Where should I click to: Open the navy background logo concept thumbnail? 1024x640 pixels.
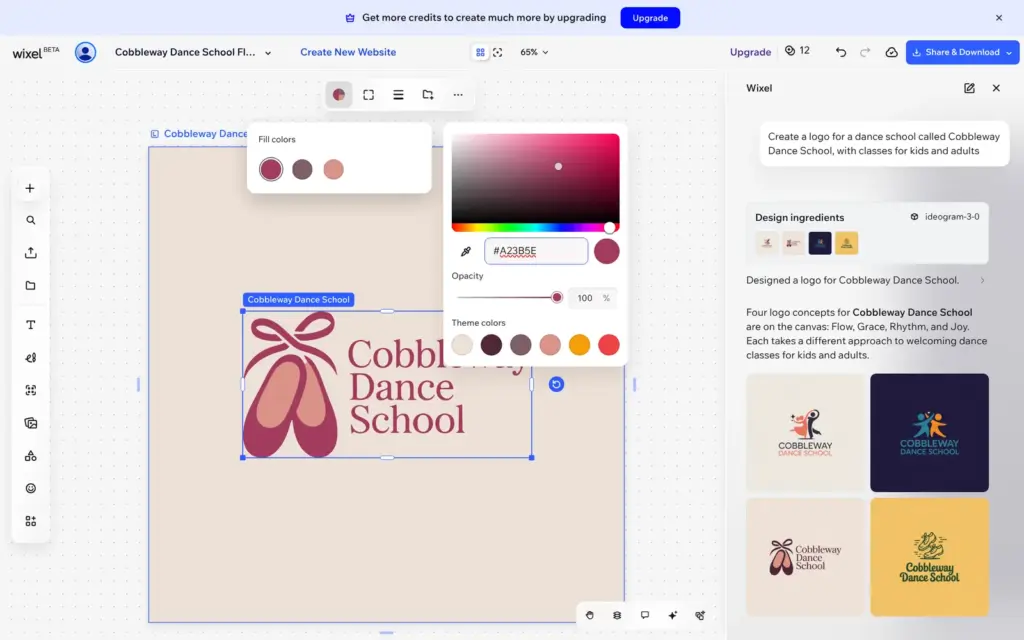coord(929,432)
